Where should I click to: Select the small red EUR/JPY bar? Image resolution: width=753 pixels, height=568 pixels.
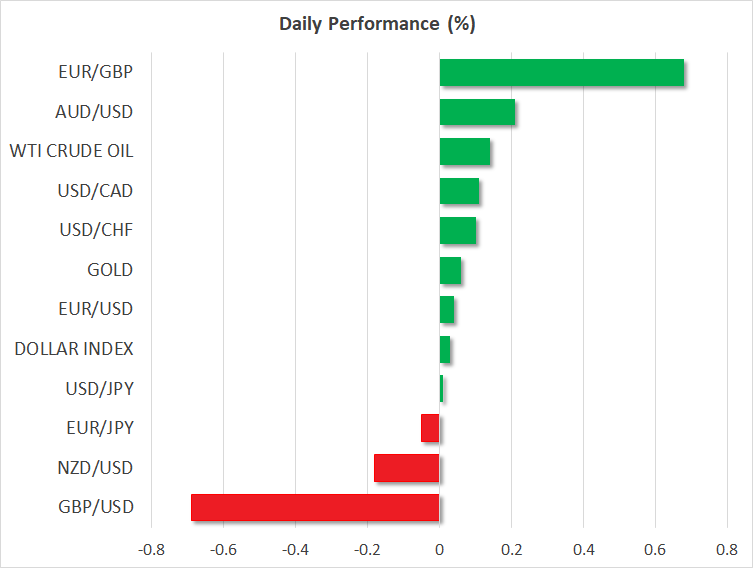(430, 428)
